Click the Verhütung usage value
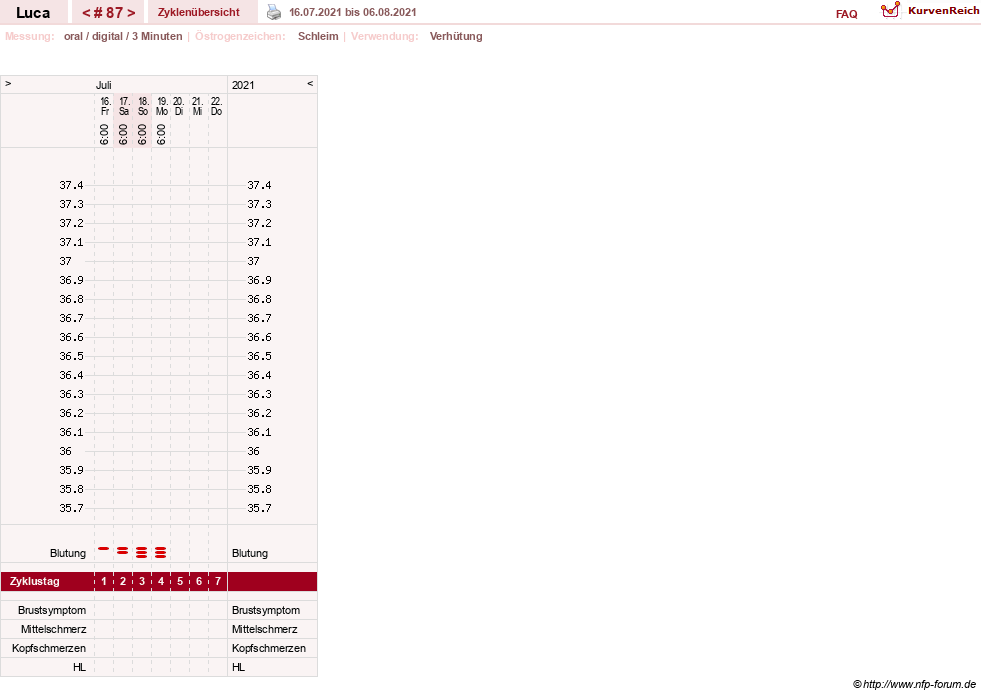The height and width of the screenshot is (696, 981). point(455,36)
